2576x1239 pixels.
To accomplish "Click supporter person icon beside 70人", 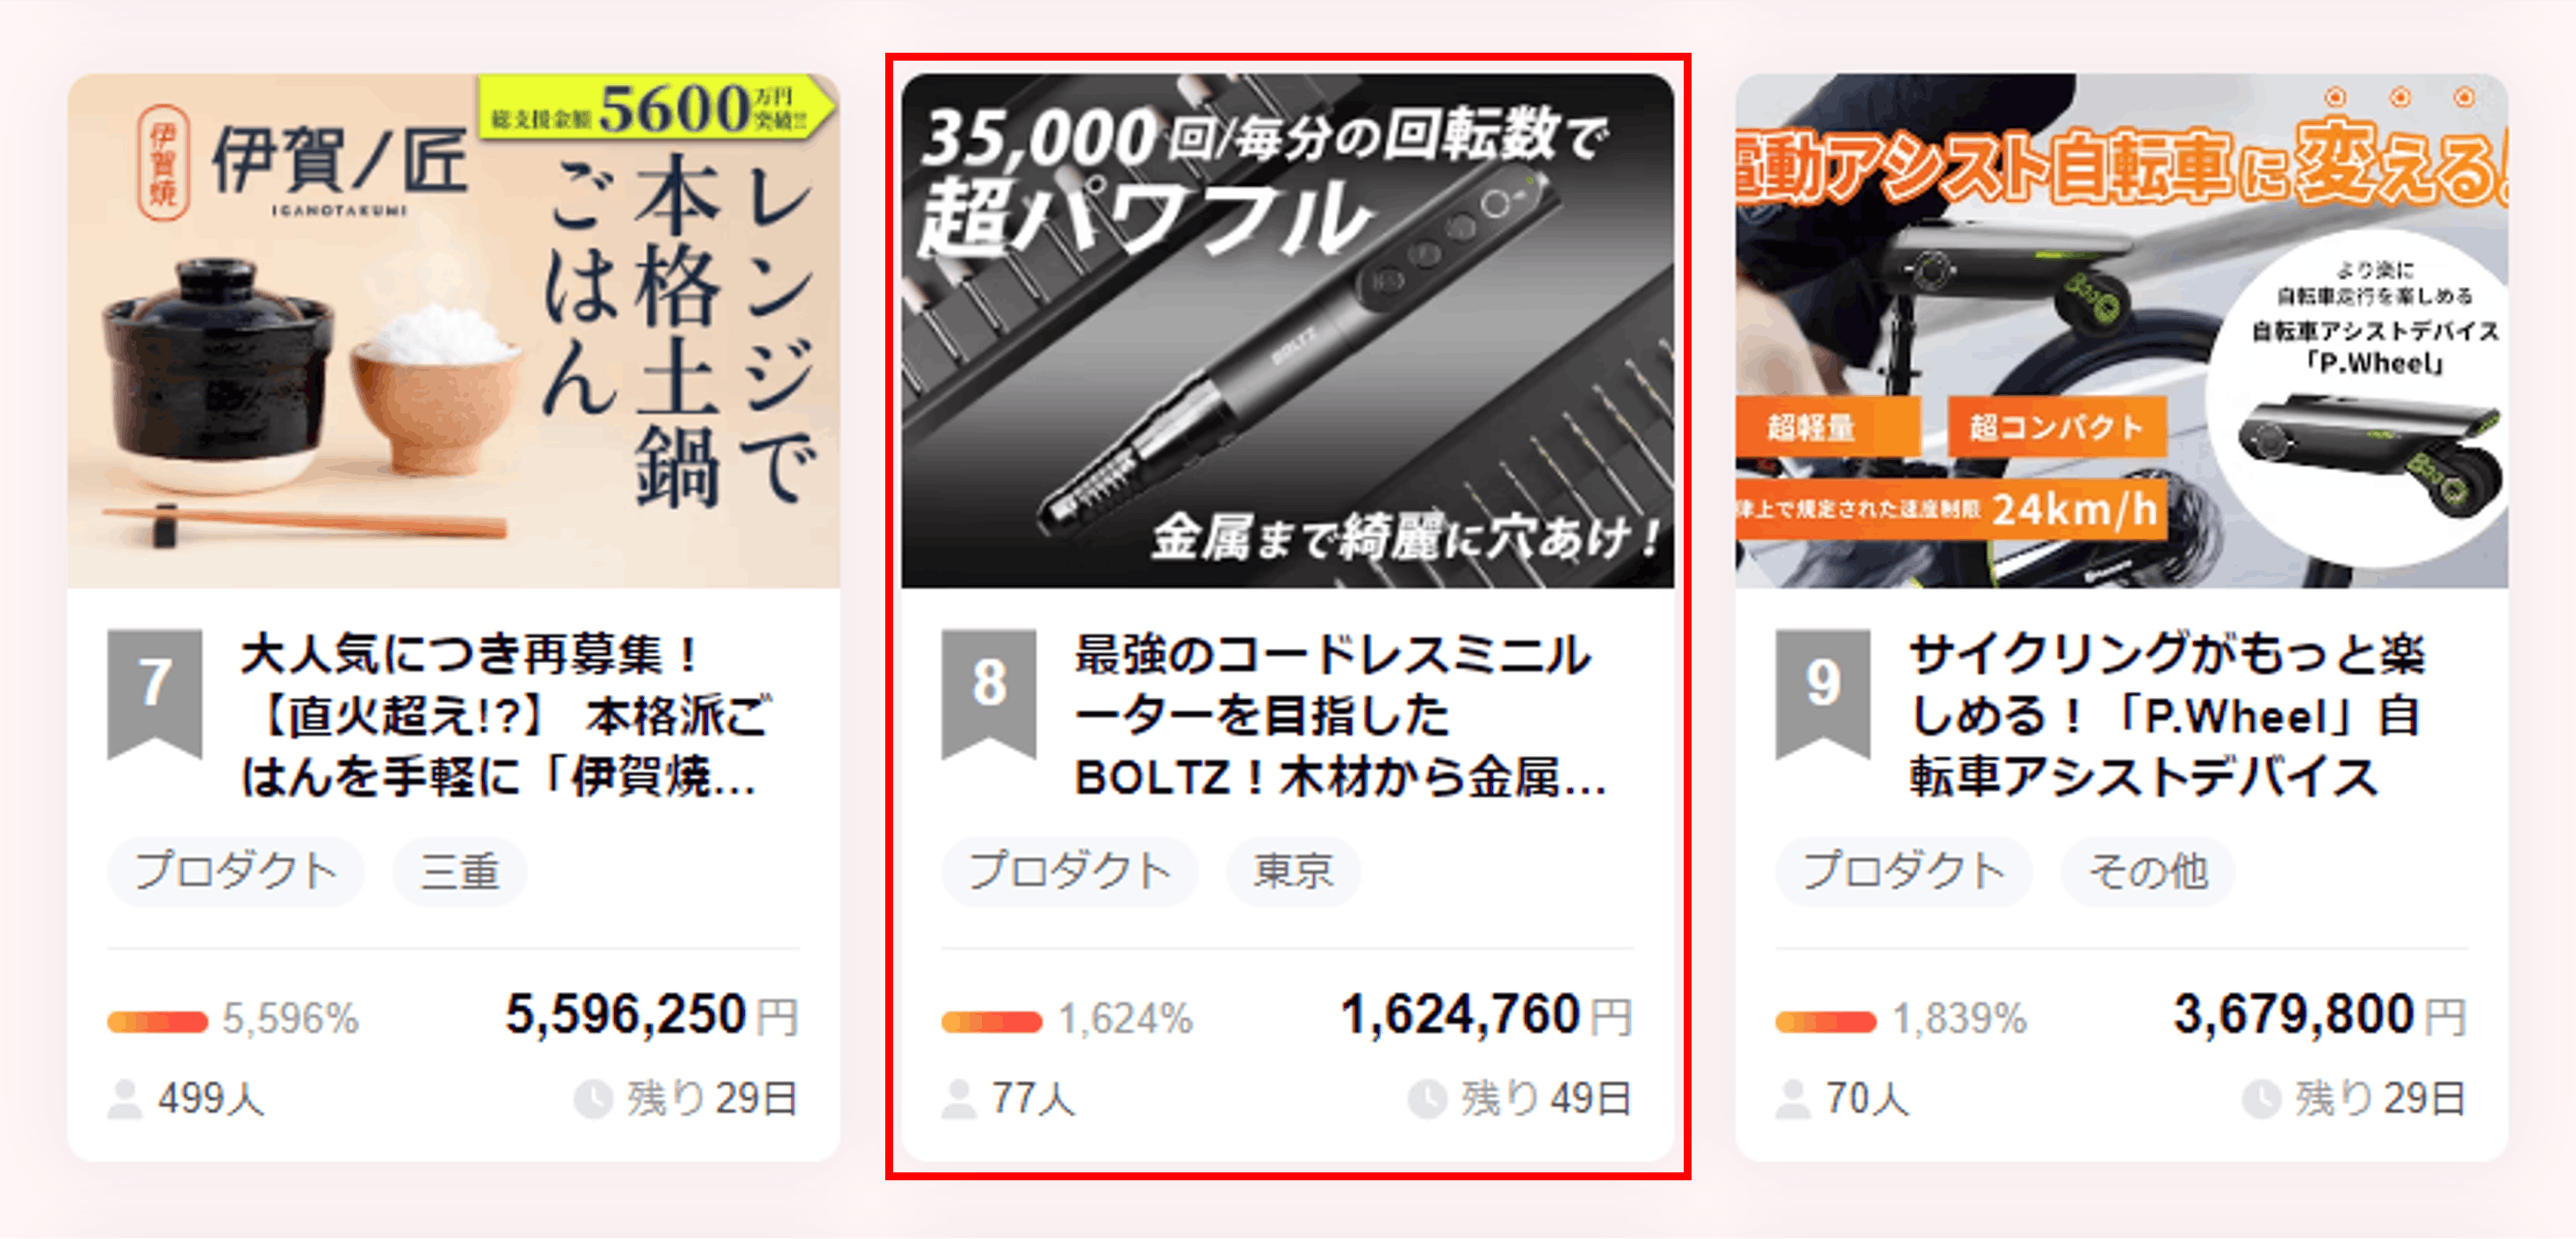I will click(1793, 1099).
